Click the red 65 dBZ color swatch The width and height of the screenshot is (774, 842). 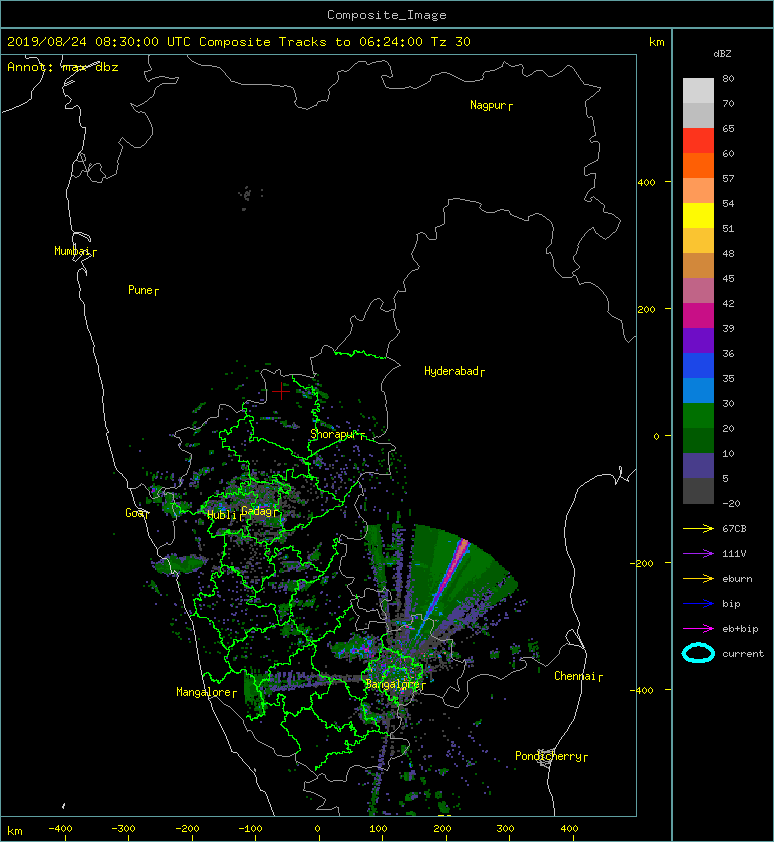click(698, 141)
